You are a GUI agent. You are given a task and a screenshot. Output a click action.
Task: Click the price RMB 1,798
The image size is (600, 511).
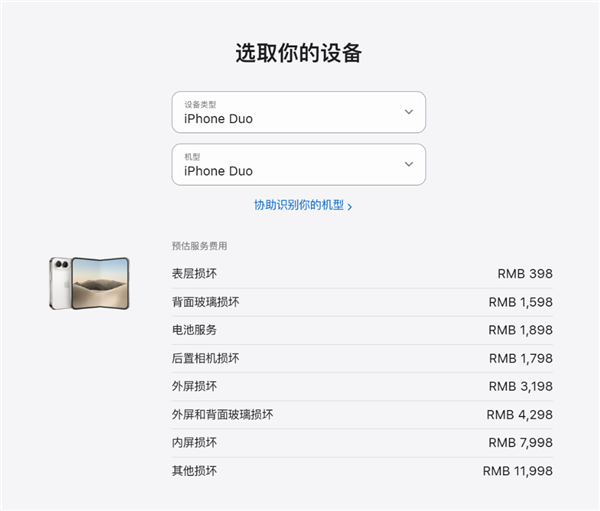click(521, 358)
